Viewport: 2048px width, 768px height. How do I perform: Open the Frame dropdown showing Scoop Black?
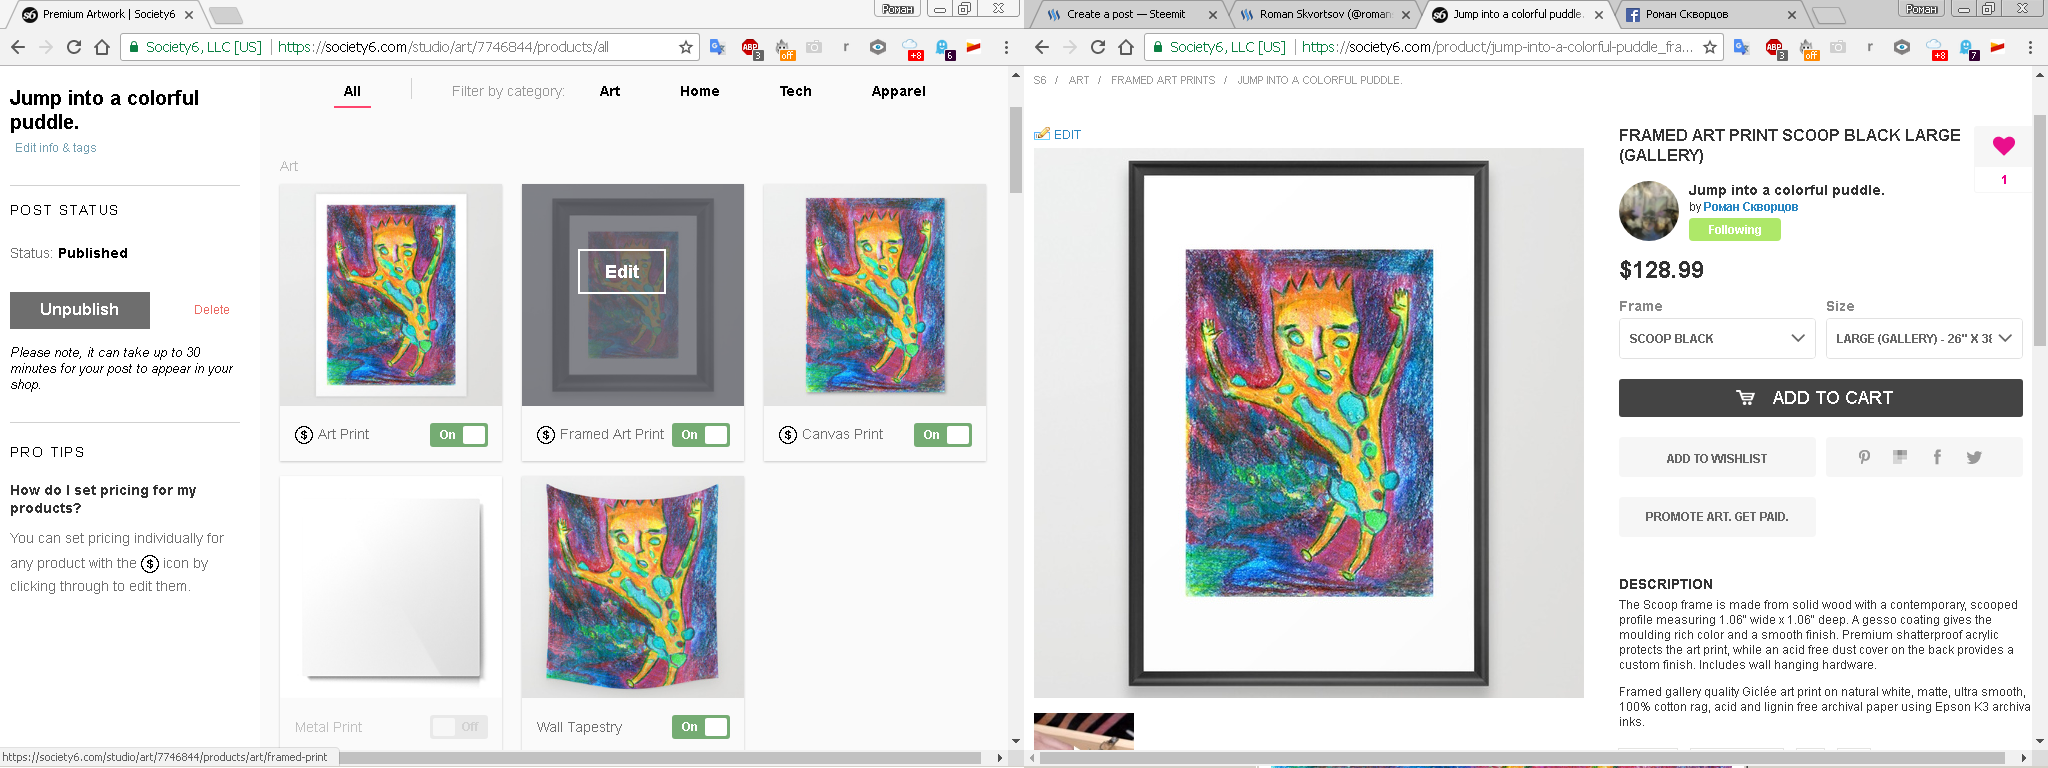[1717, 338]
